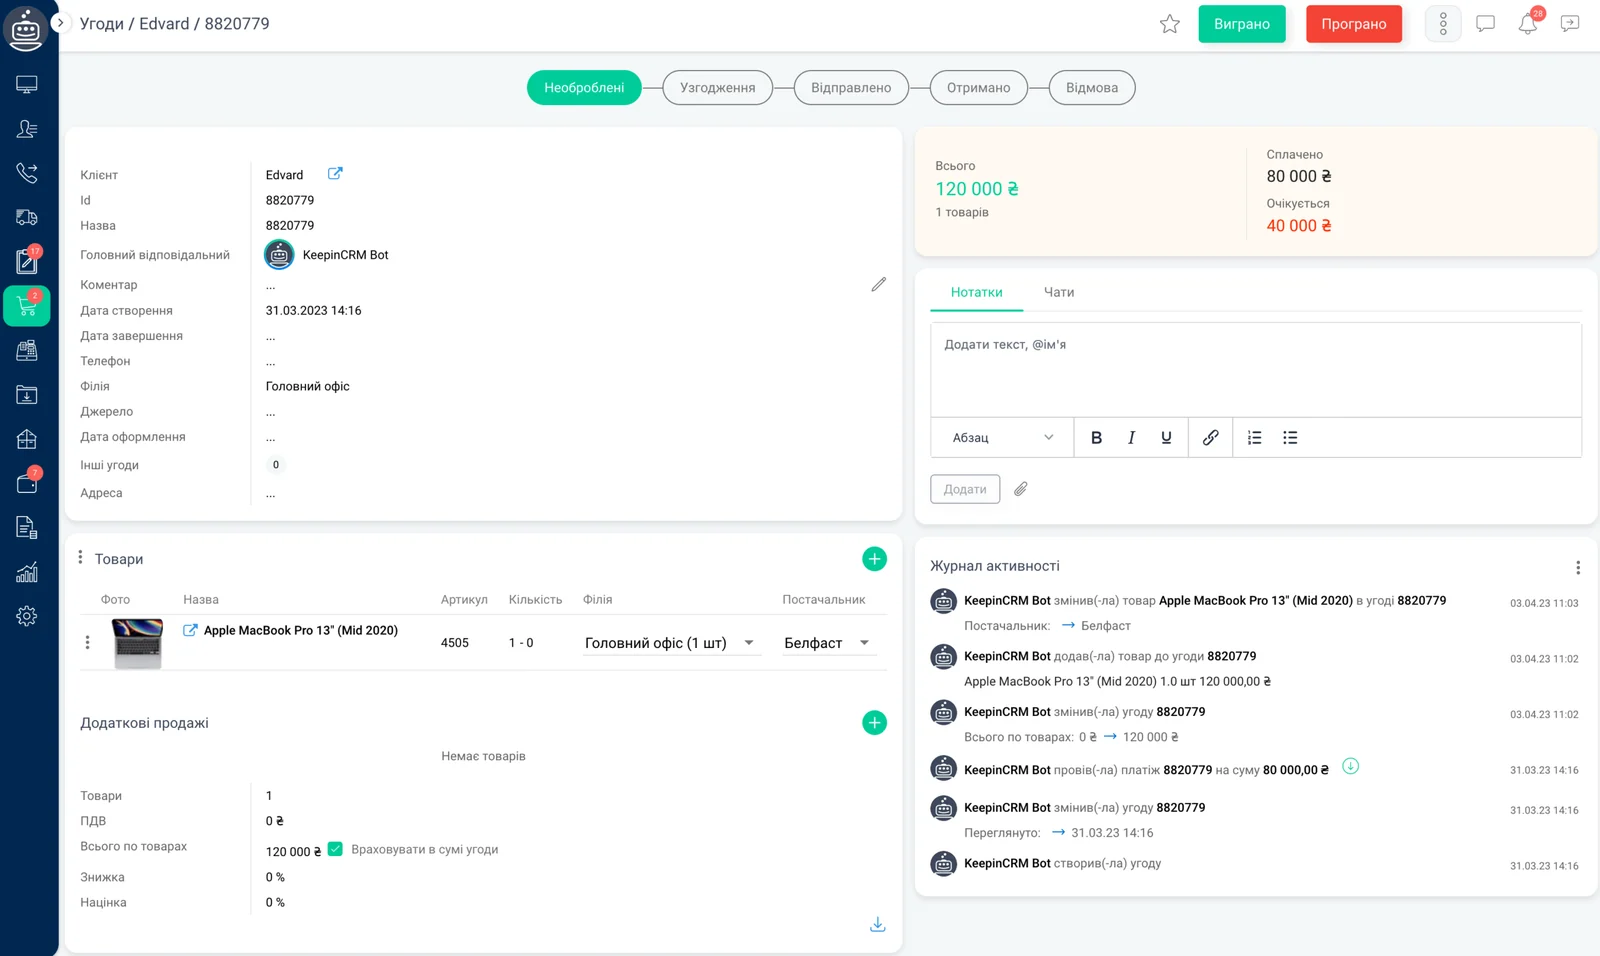
Task: Open Edvard client page via external link icon
Action: (x=335, y=174)
